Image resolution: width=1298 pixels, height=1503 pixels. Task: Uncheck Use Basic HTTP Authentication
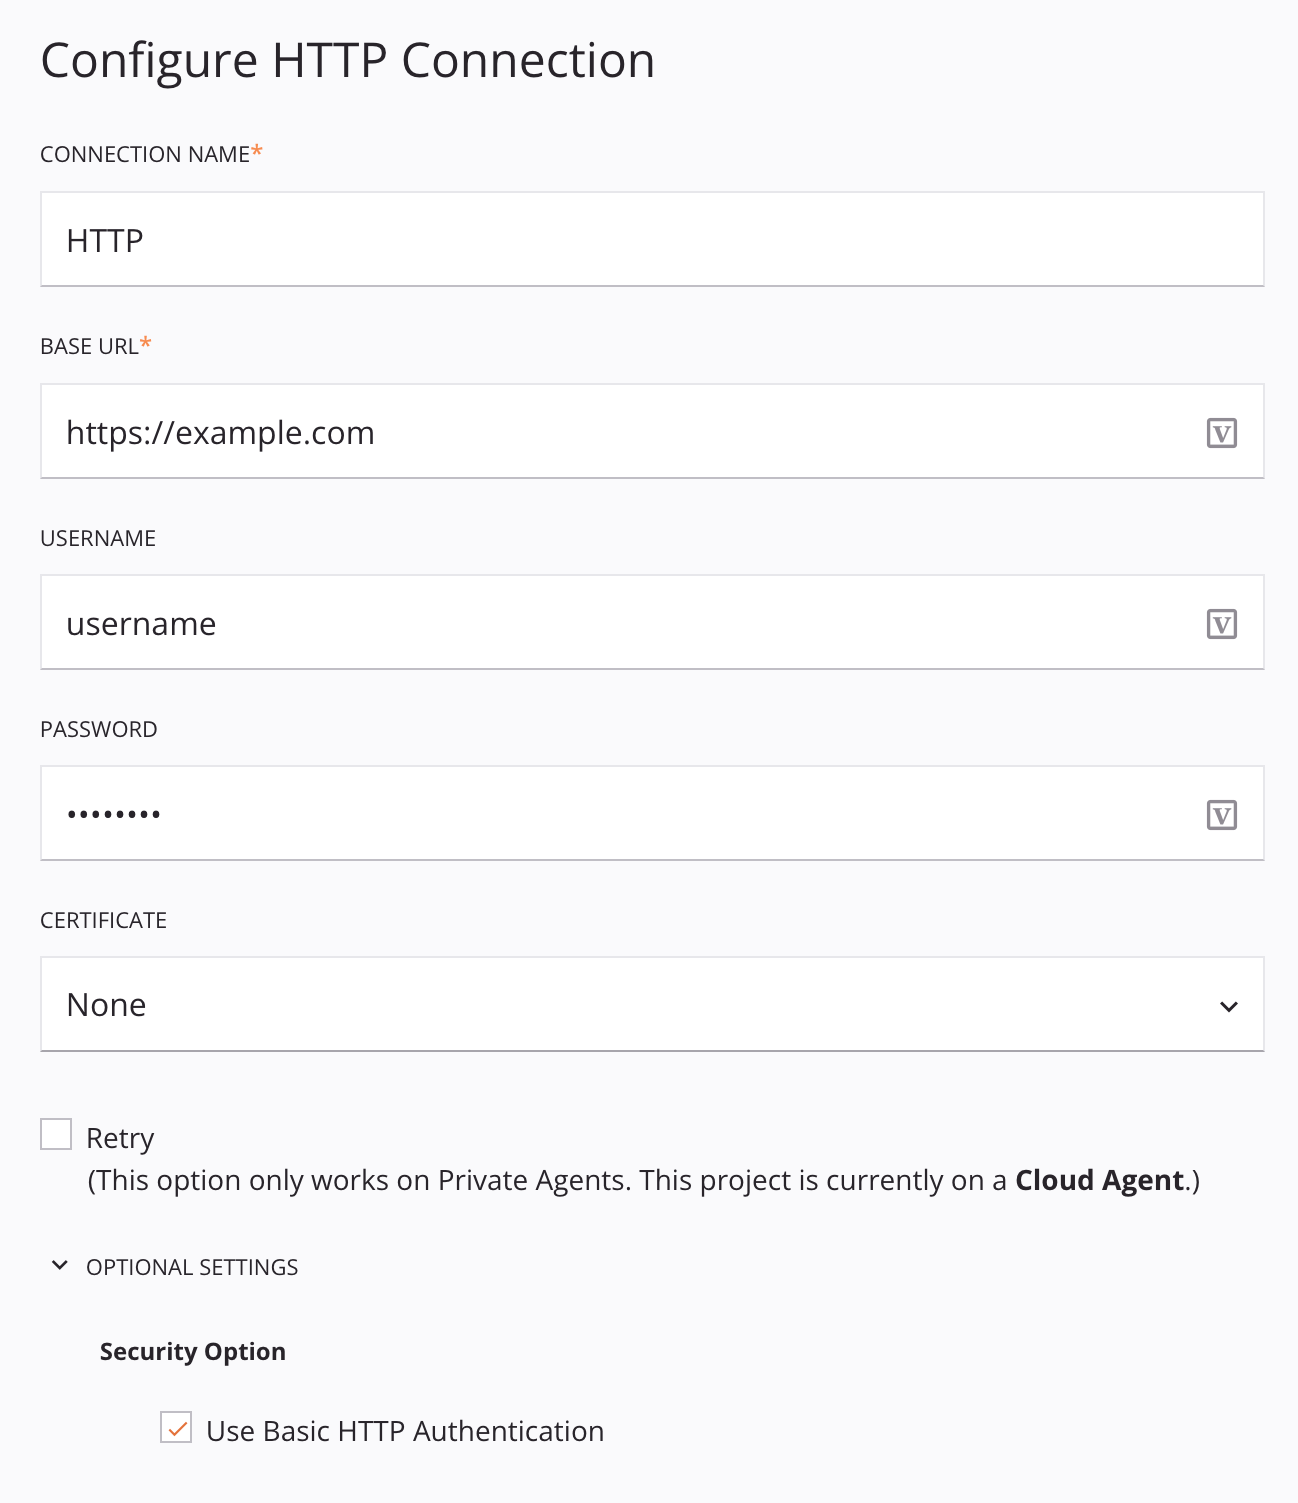pos(176,1430)
